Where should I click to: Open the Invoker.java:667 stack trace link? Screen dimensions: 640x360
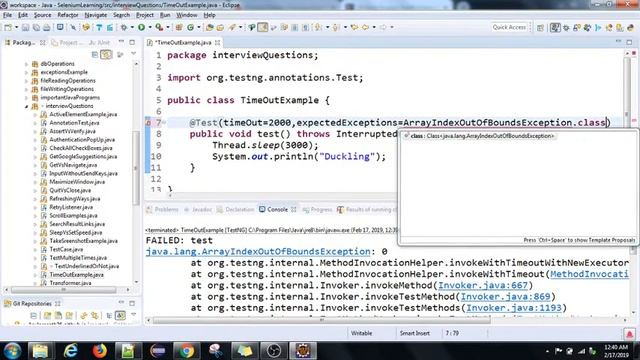tap(483, 285)
